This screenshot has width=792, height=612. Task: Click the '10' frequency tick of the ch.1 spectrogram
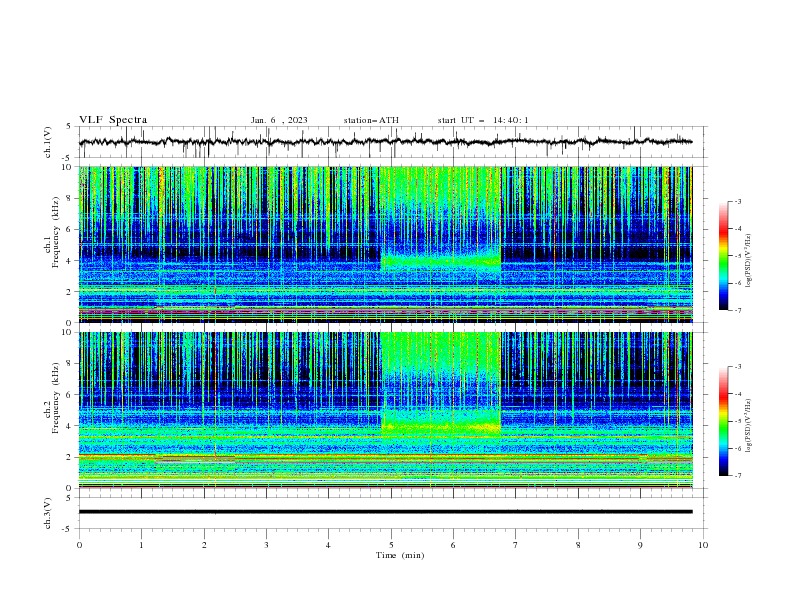(69, 167)
